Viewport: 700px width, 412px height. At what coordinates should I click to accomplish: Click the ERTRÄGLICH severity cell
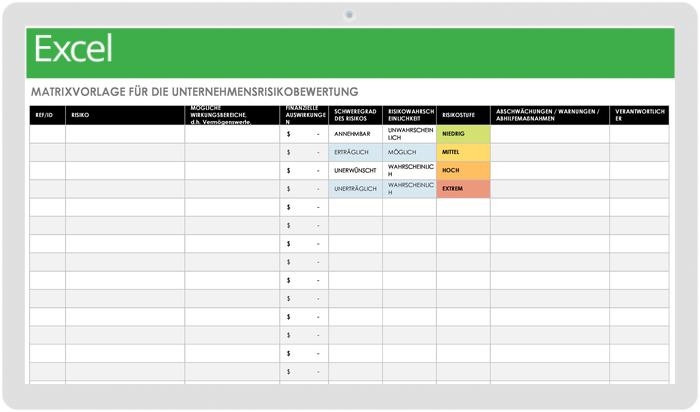pos(355,152)
